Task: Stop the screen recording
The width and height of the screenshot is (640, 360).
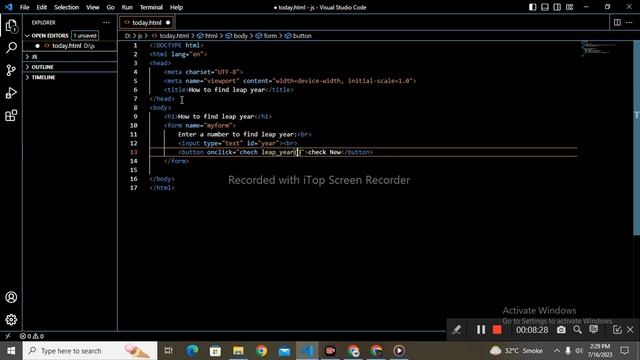Action: 497,330
